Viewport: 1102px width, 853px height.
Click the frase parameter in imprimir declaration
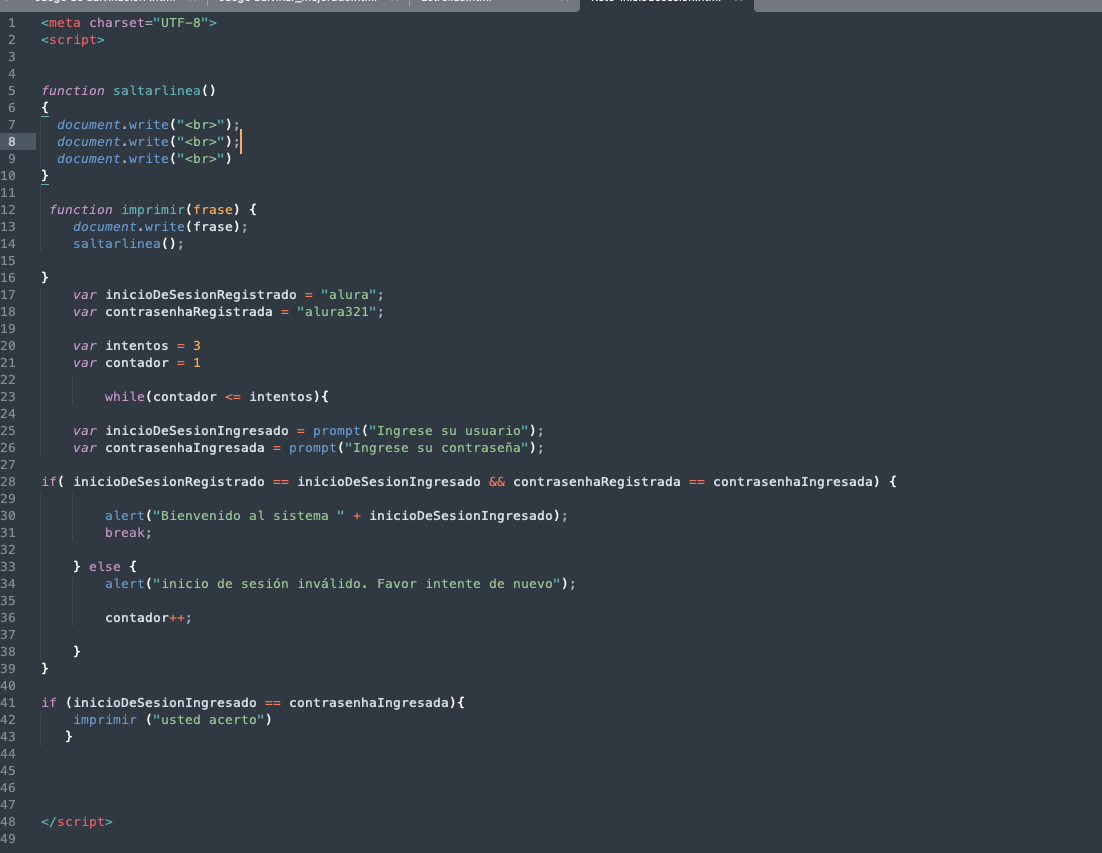coord(213,210)
